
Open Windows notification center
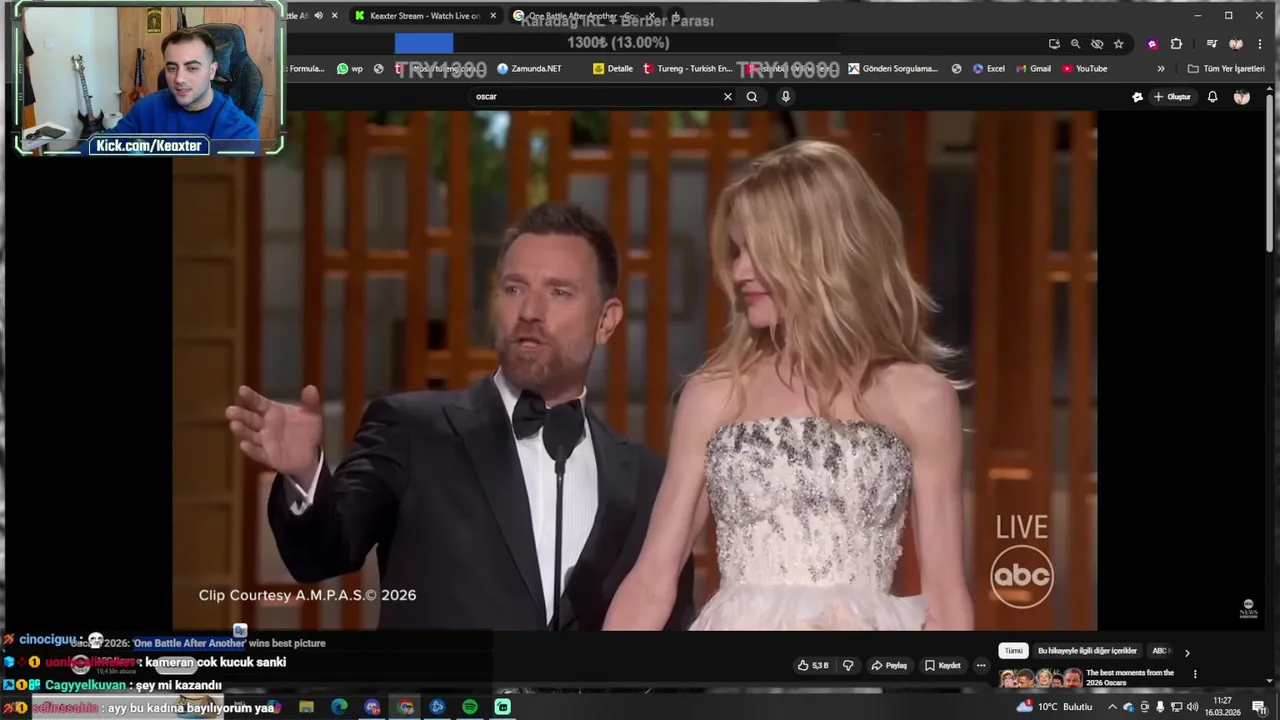pos(1259,707)
